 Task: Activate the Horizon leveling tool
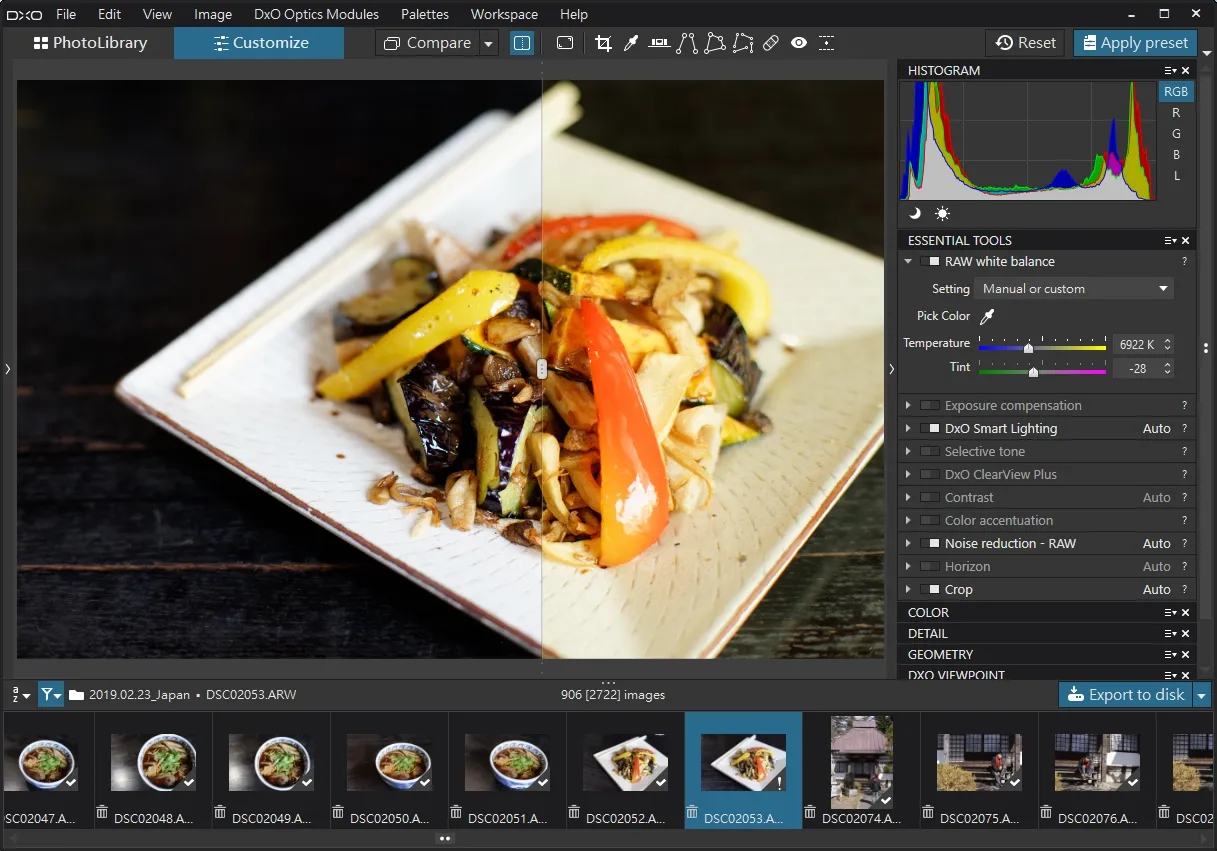[659, 43]
